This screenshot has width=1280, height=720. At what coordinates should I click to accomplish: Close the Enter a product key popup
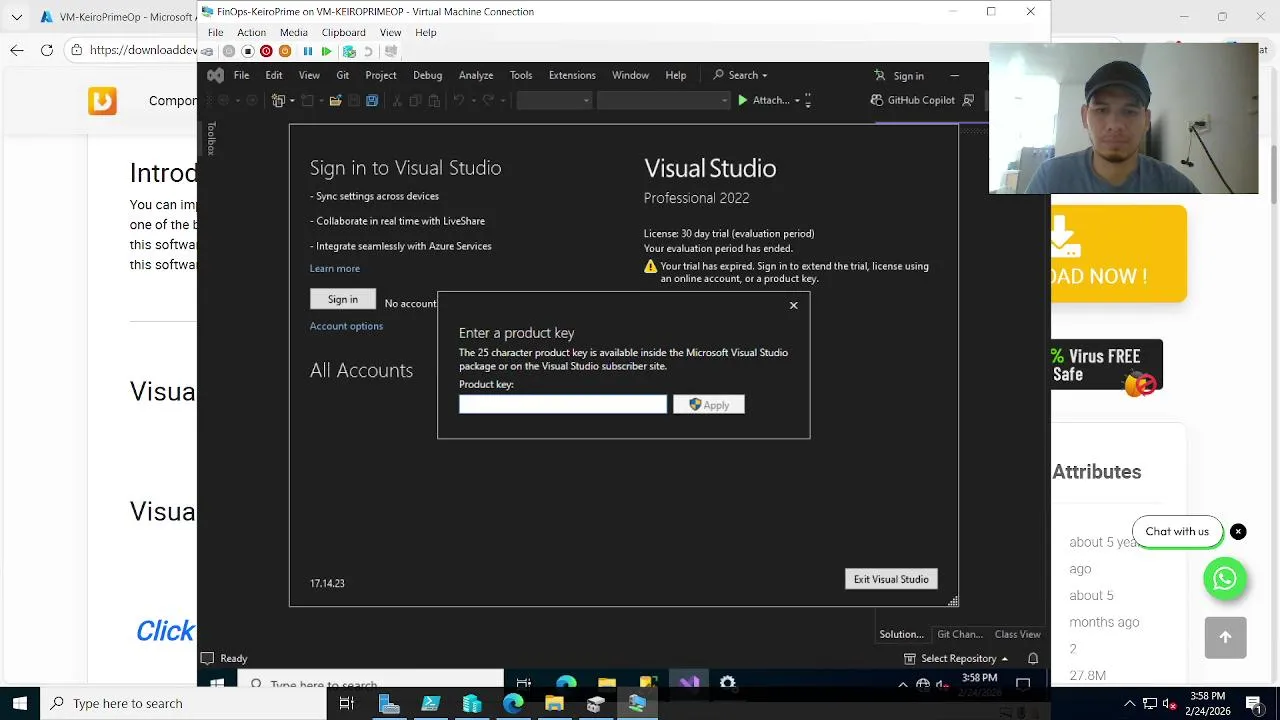click(x=794, y=305)
